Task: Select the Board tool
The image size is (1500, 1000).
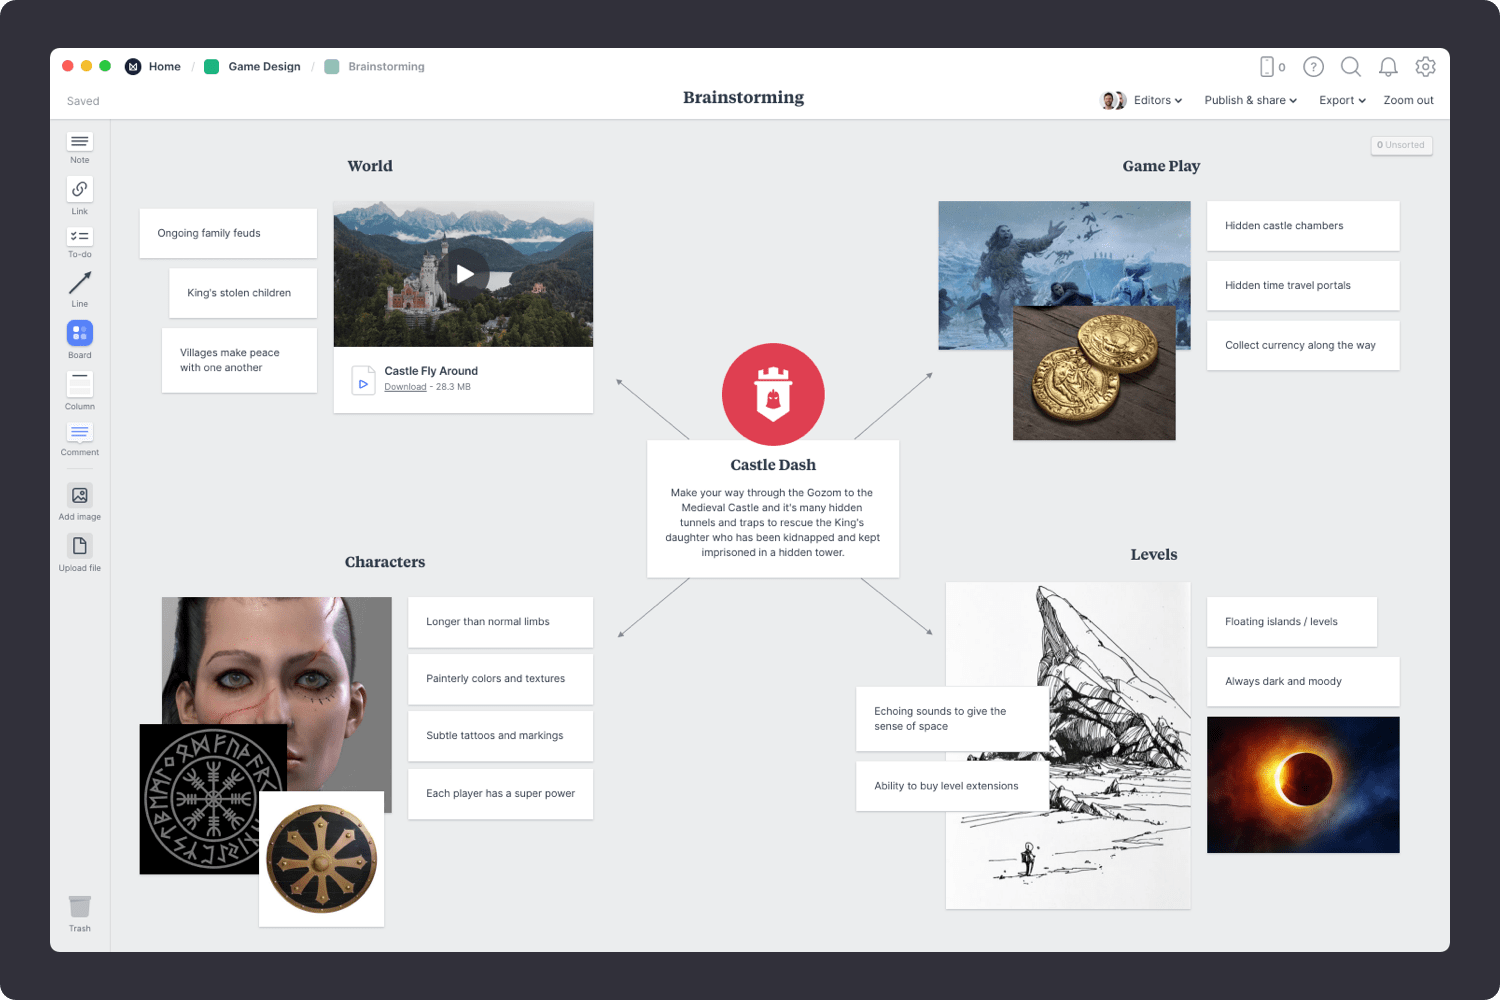Action: pyautogui.click(x=79, y=333)
